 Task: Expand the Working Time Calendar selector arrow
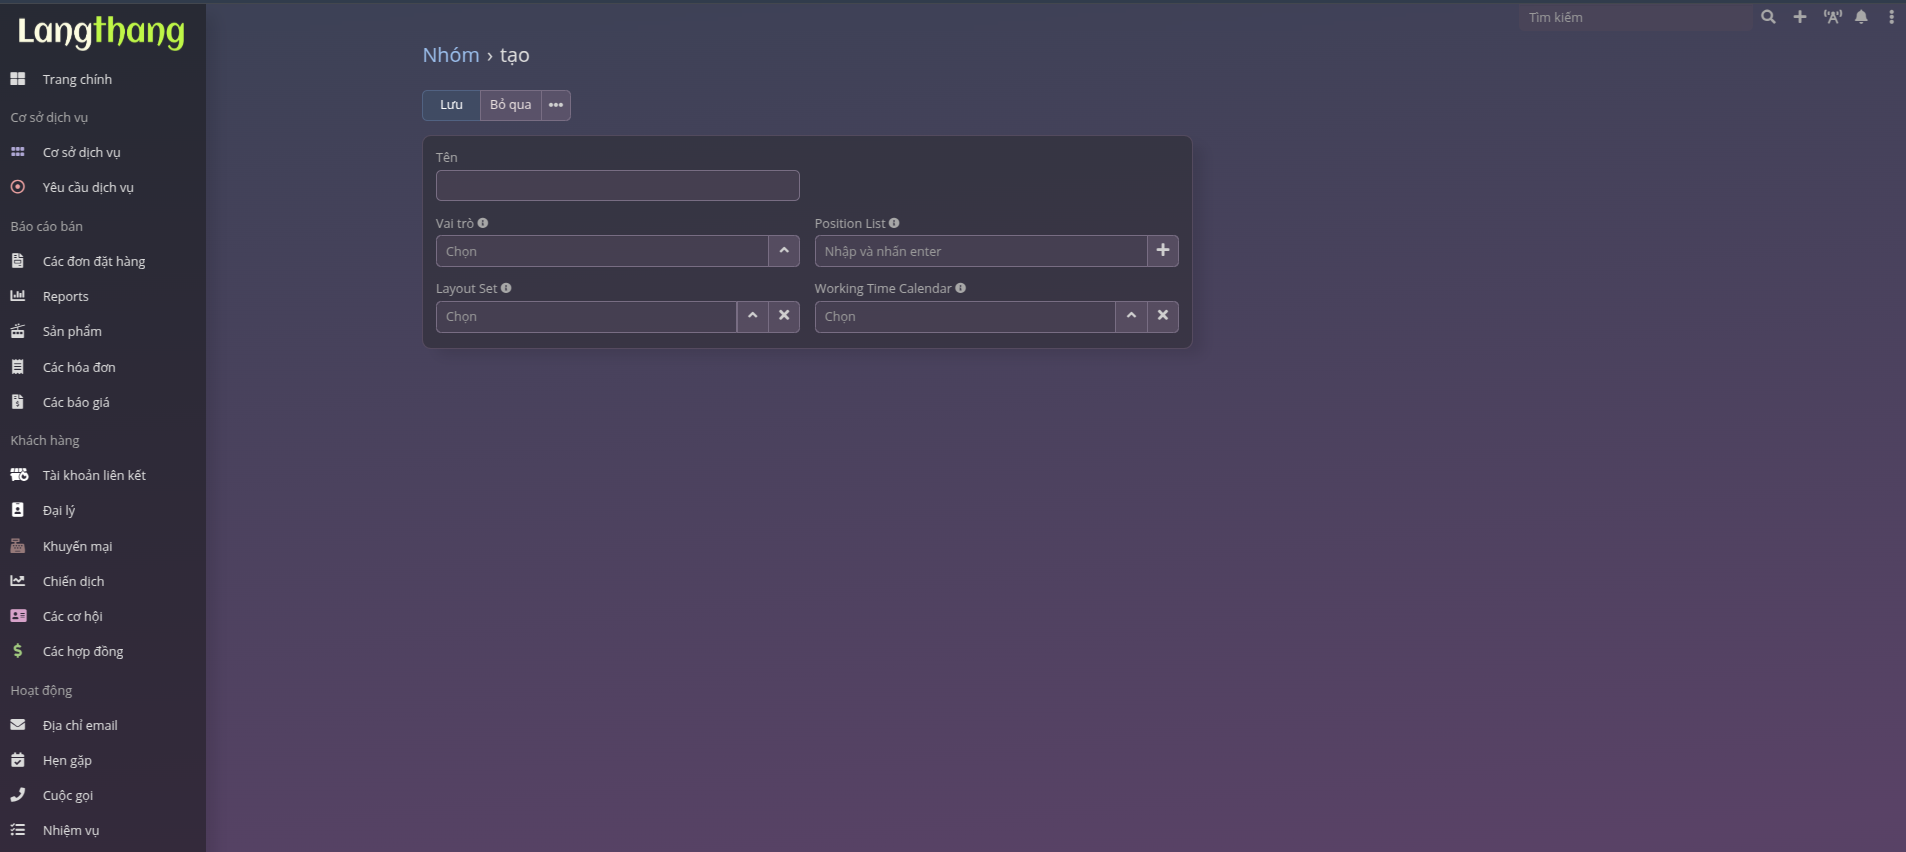point(1131,316)
